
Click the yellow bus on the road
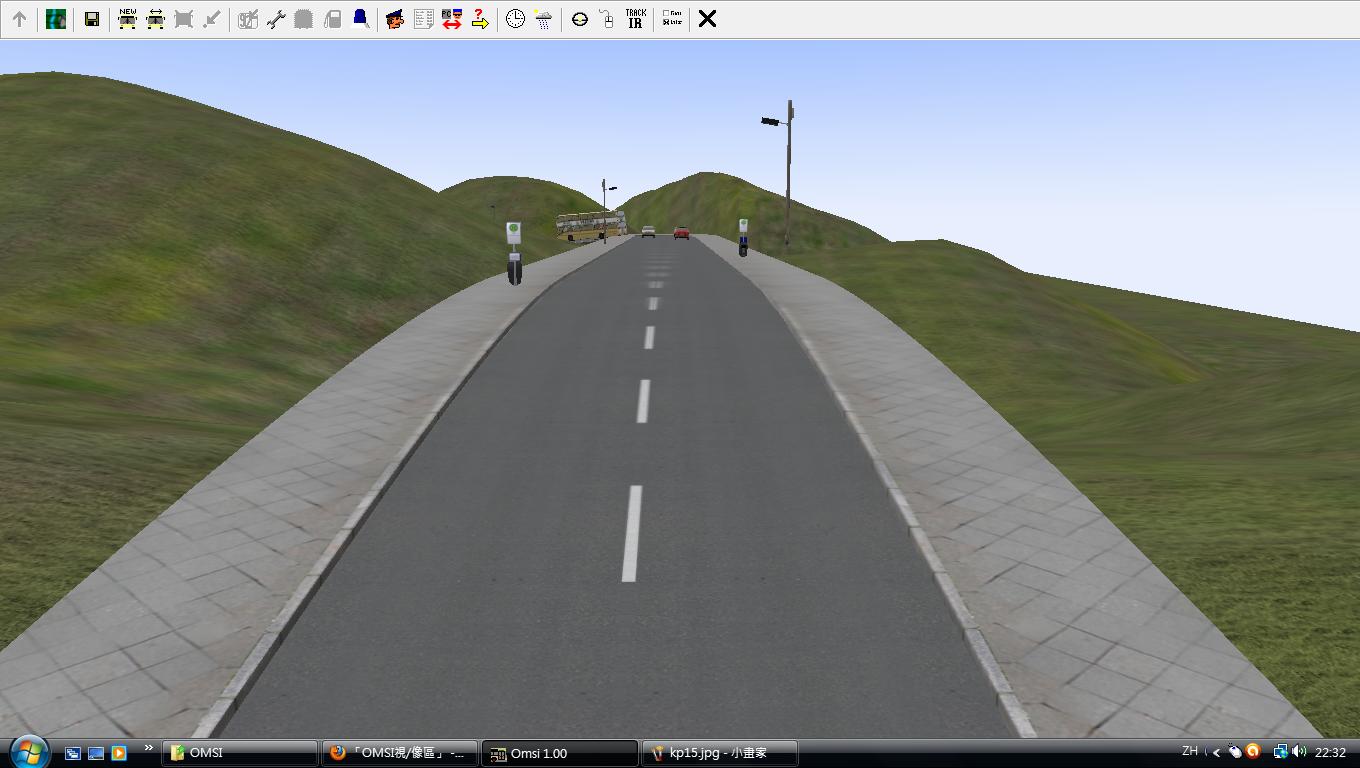(591, 226)
